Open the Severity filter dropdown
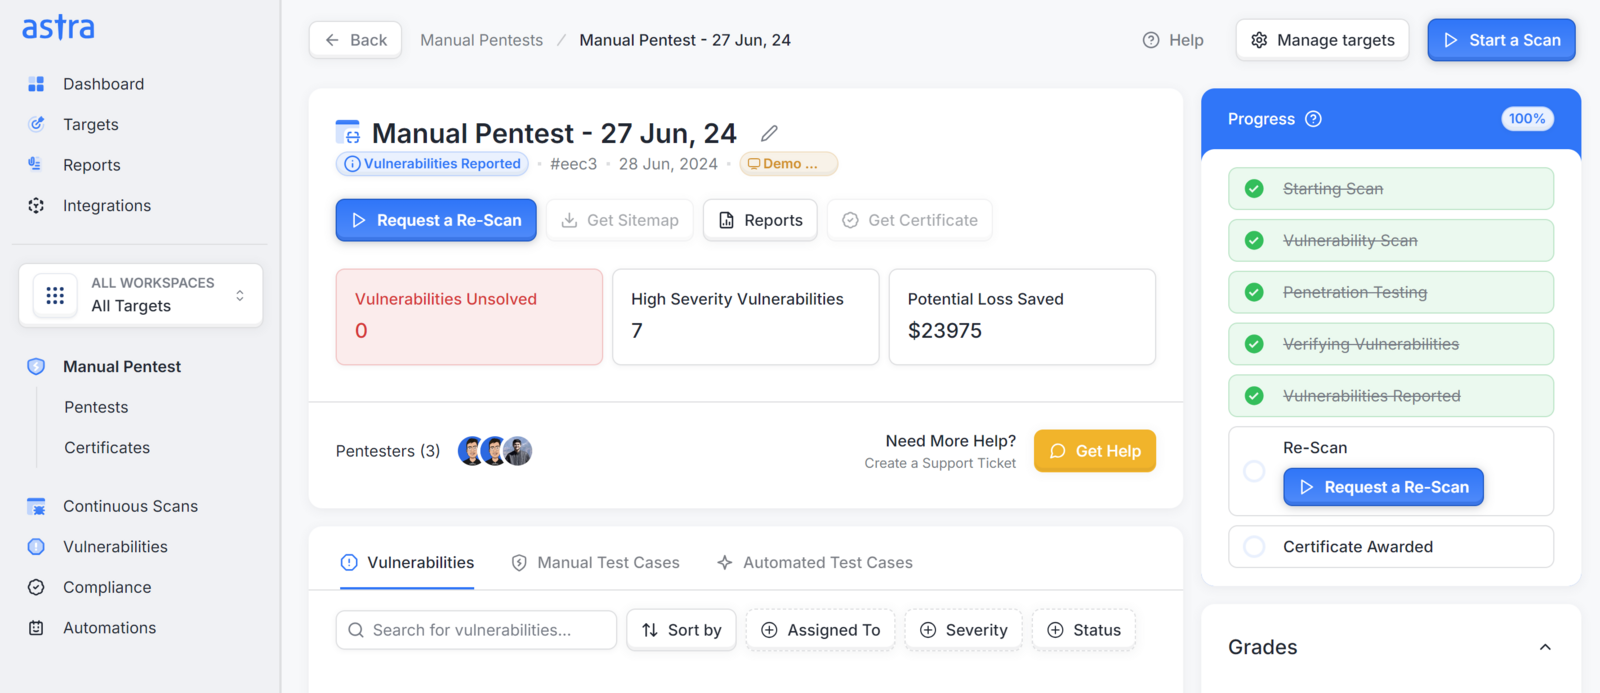Viewport: 1600px width, 693px height. (x=964, y=630)
